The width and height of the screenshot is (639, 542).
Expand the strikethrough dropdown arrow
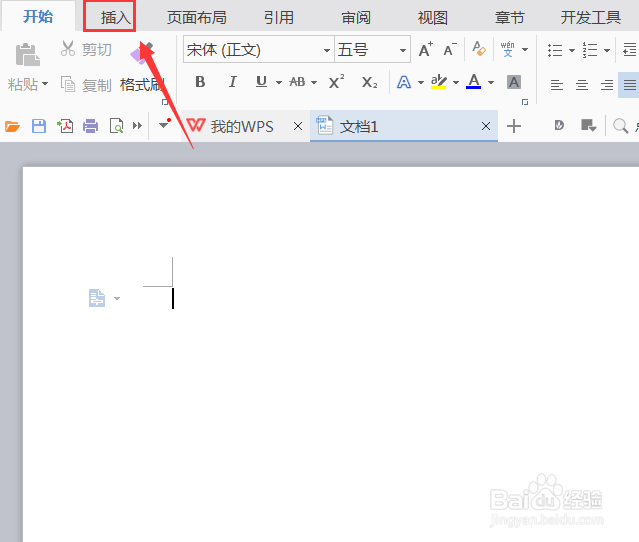coord(314,82)
